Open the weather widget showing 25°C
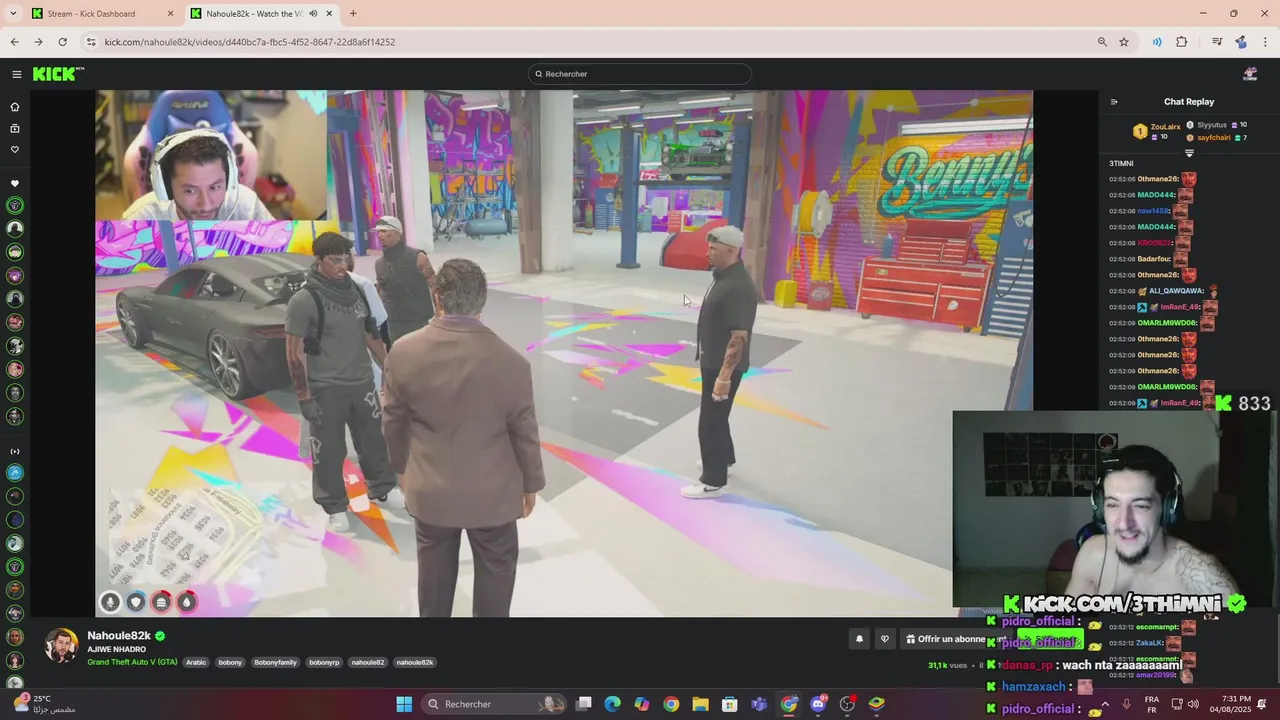The width and height of the screenshot is (1280, 720). tap(43, 704)
